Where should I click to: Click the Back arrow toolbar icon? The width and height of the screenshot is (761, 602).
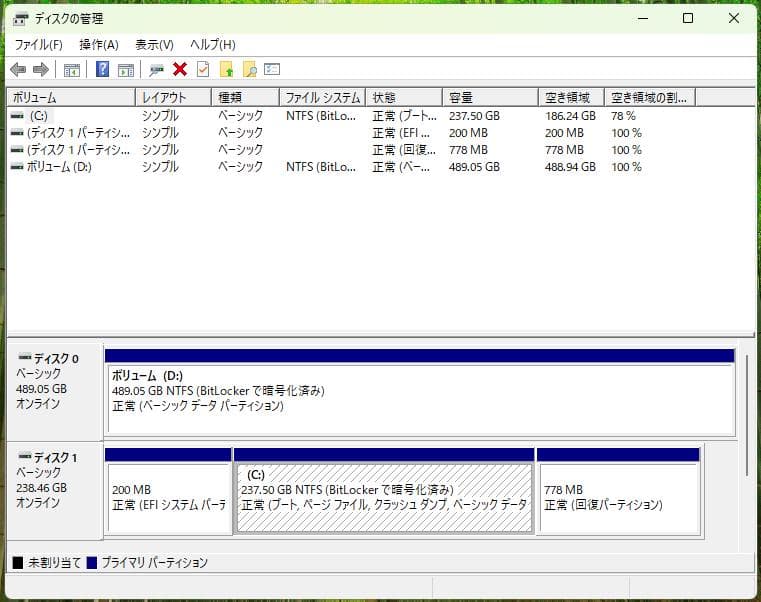18,70
